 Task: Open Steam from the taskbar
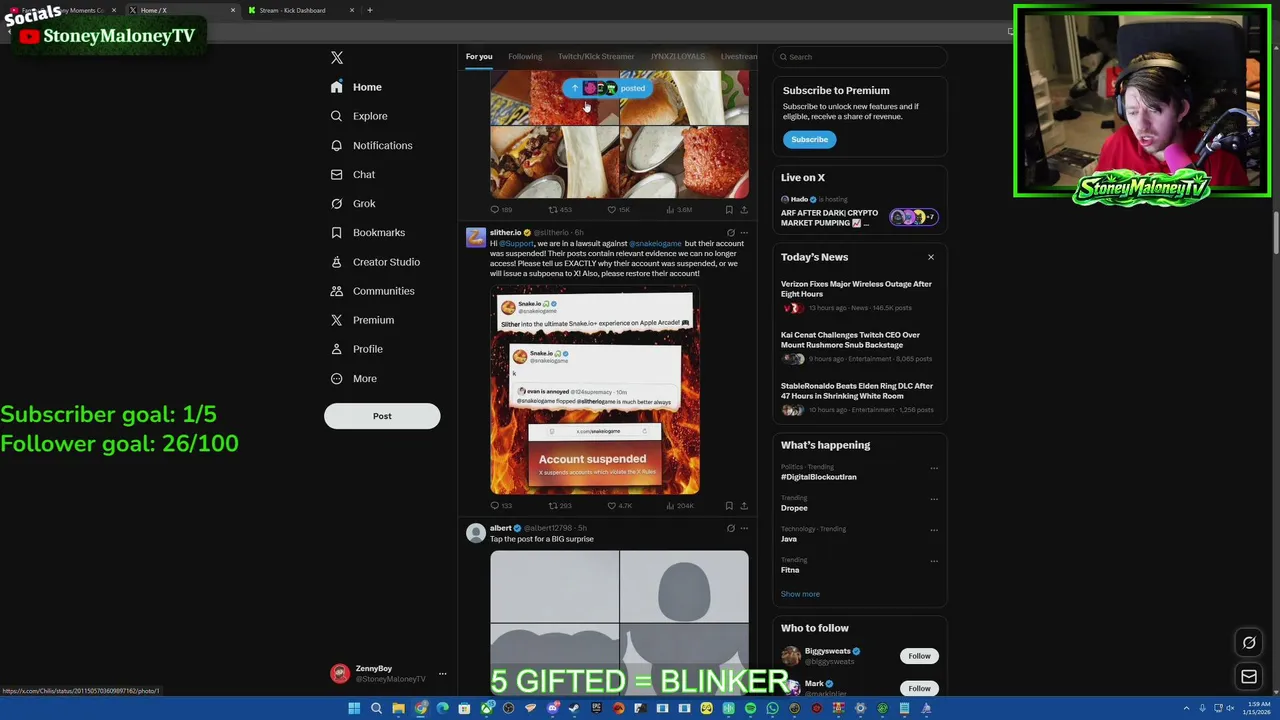pos(574,708)
